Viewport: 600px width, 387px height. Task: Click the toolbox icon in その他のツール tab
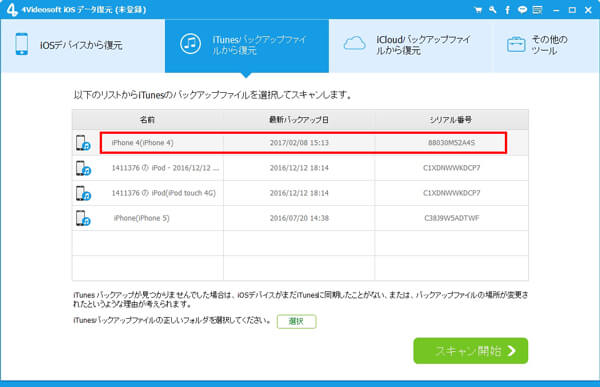[516, 44]
